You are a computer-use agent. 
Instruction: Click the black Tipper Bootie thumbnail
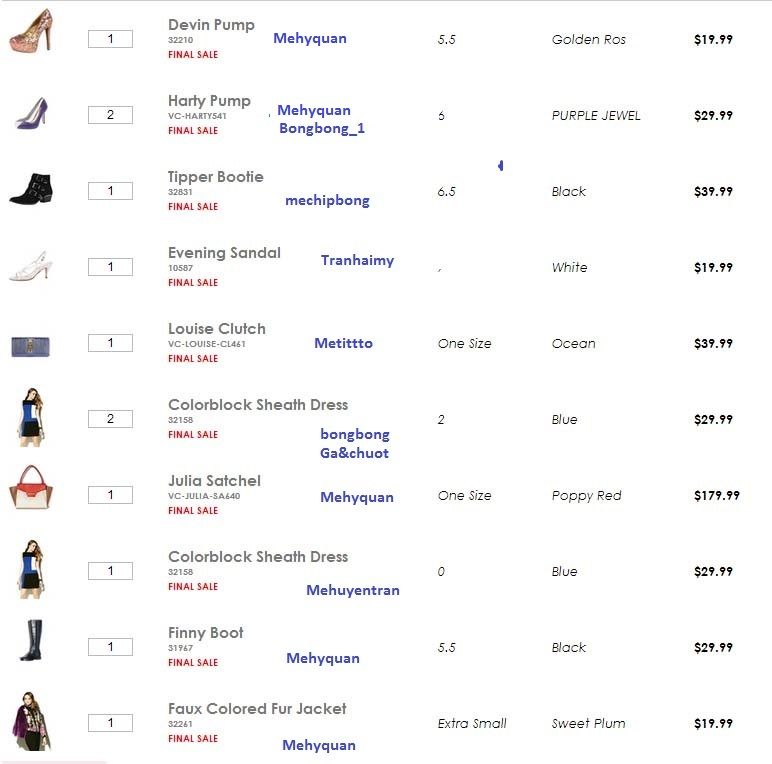coord(30,188)
